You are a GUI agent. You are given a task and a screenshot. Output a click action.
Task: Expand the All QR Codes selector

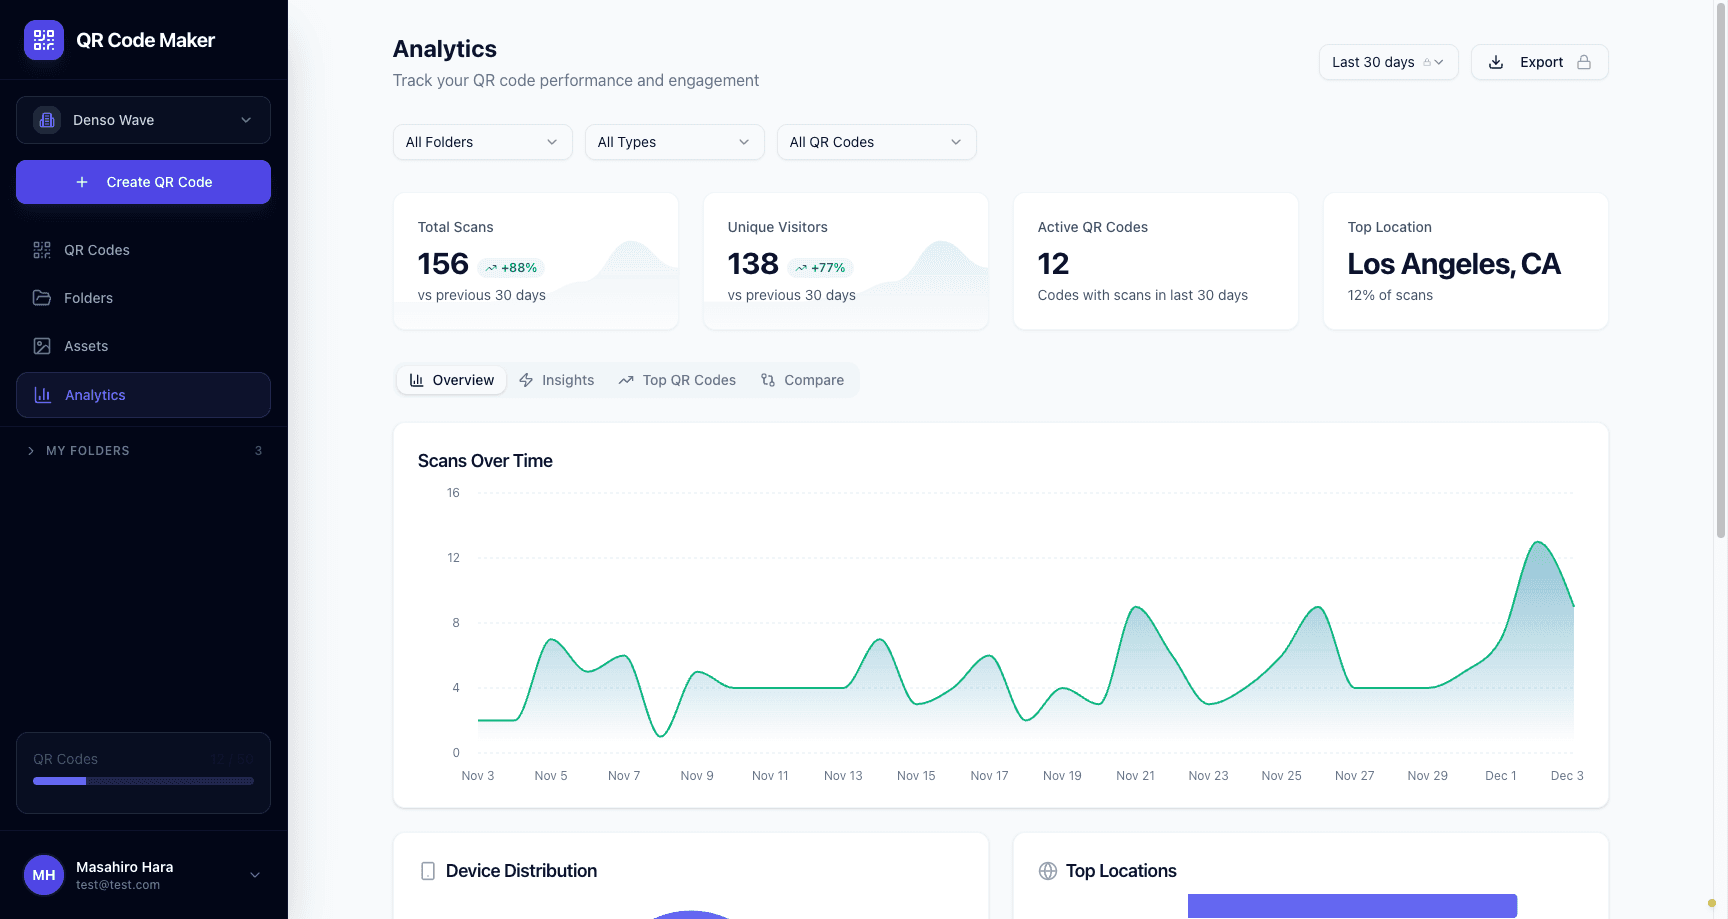click(876, 142)
